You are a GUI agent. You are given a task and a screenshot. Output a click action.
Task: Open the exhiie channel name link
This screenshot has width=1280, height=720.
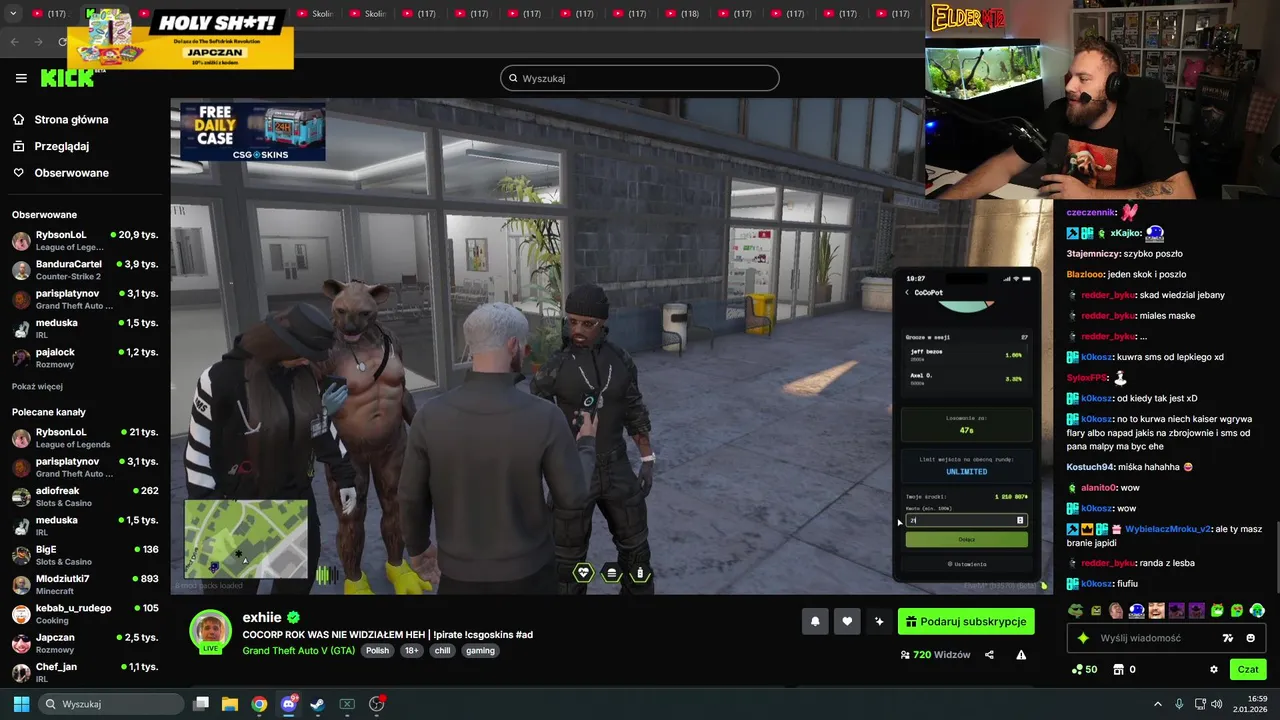point(262,617)
